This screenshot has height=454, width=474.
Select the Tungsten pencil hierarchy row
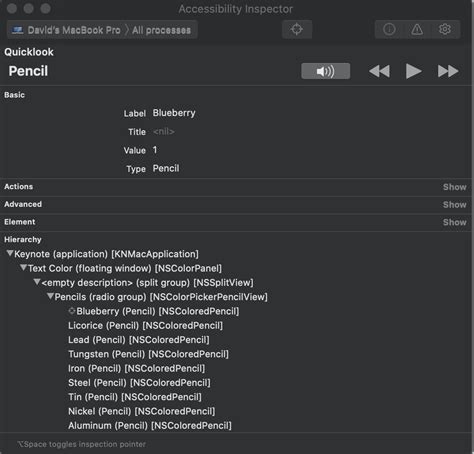point(148,354)
